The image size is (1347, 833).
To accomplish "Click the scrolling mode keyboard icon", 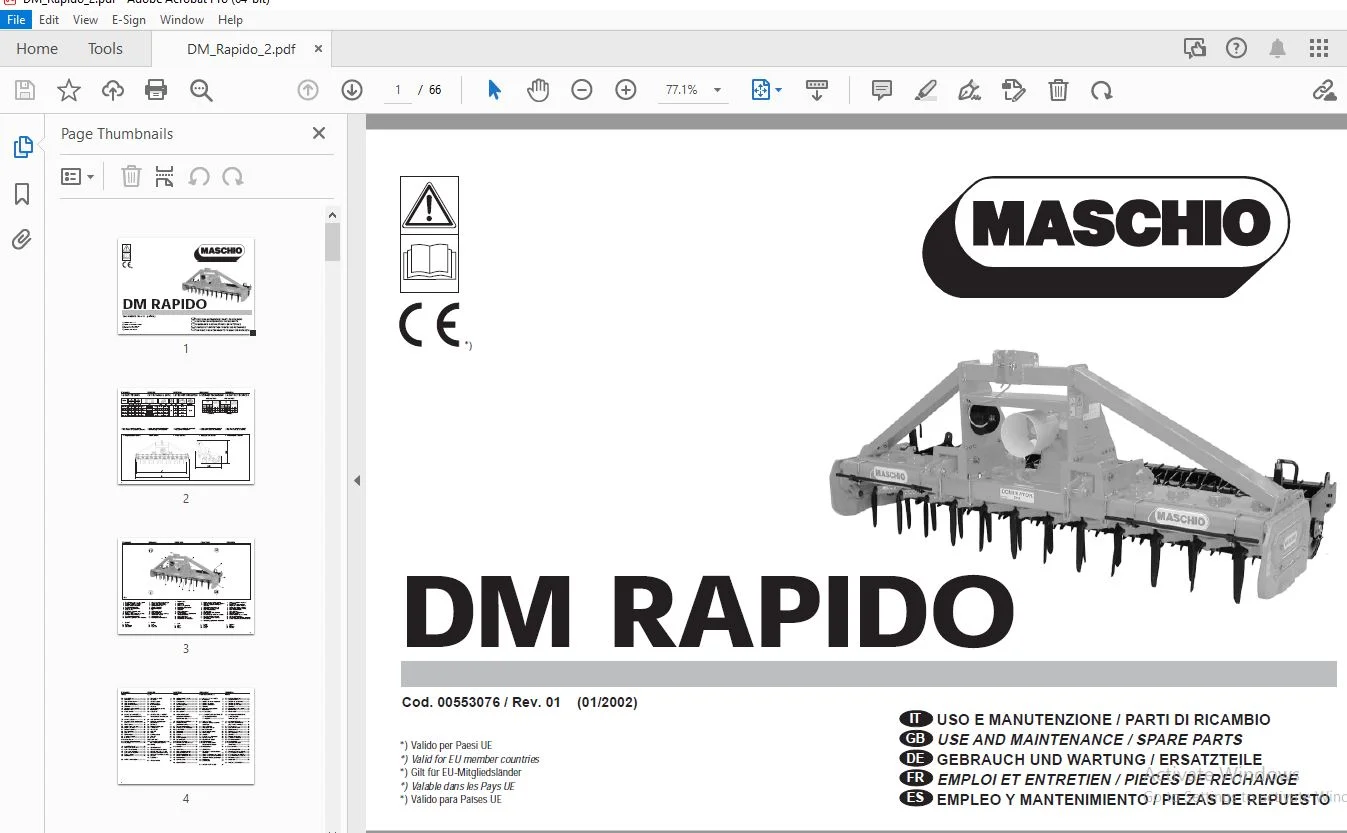I will (x=817, y=90).
